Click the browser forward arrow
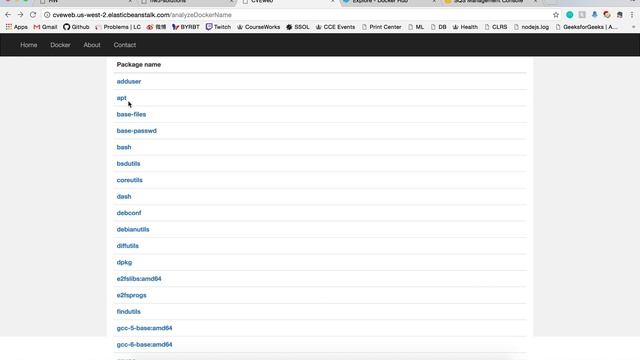 20,15
